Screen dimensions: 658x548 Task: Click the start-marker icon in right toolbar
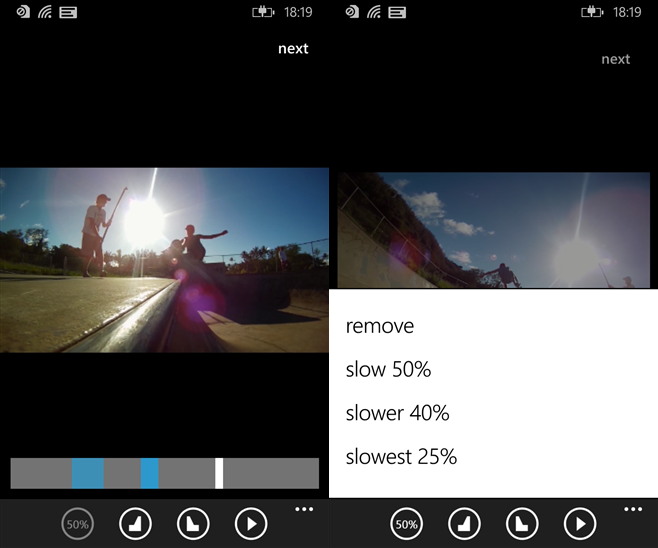(464, 524)
